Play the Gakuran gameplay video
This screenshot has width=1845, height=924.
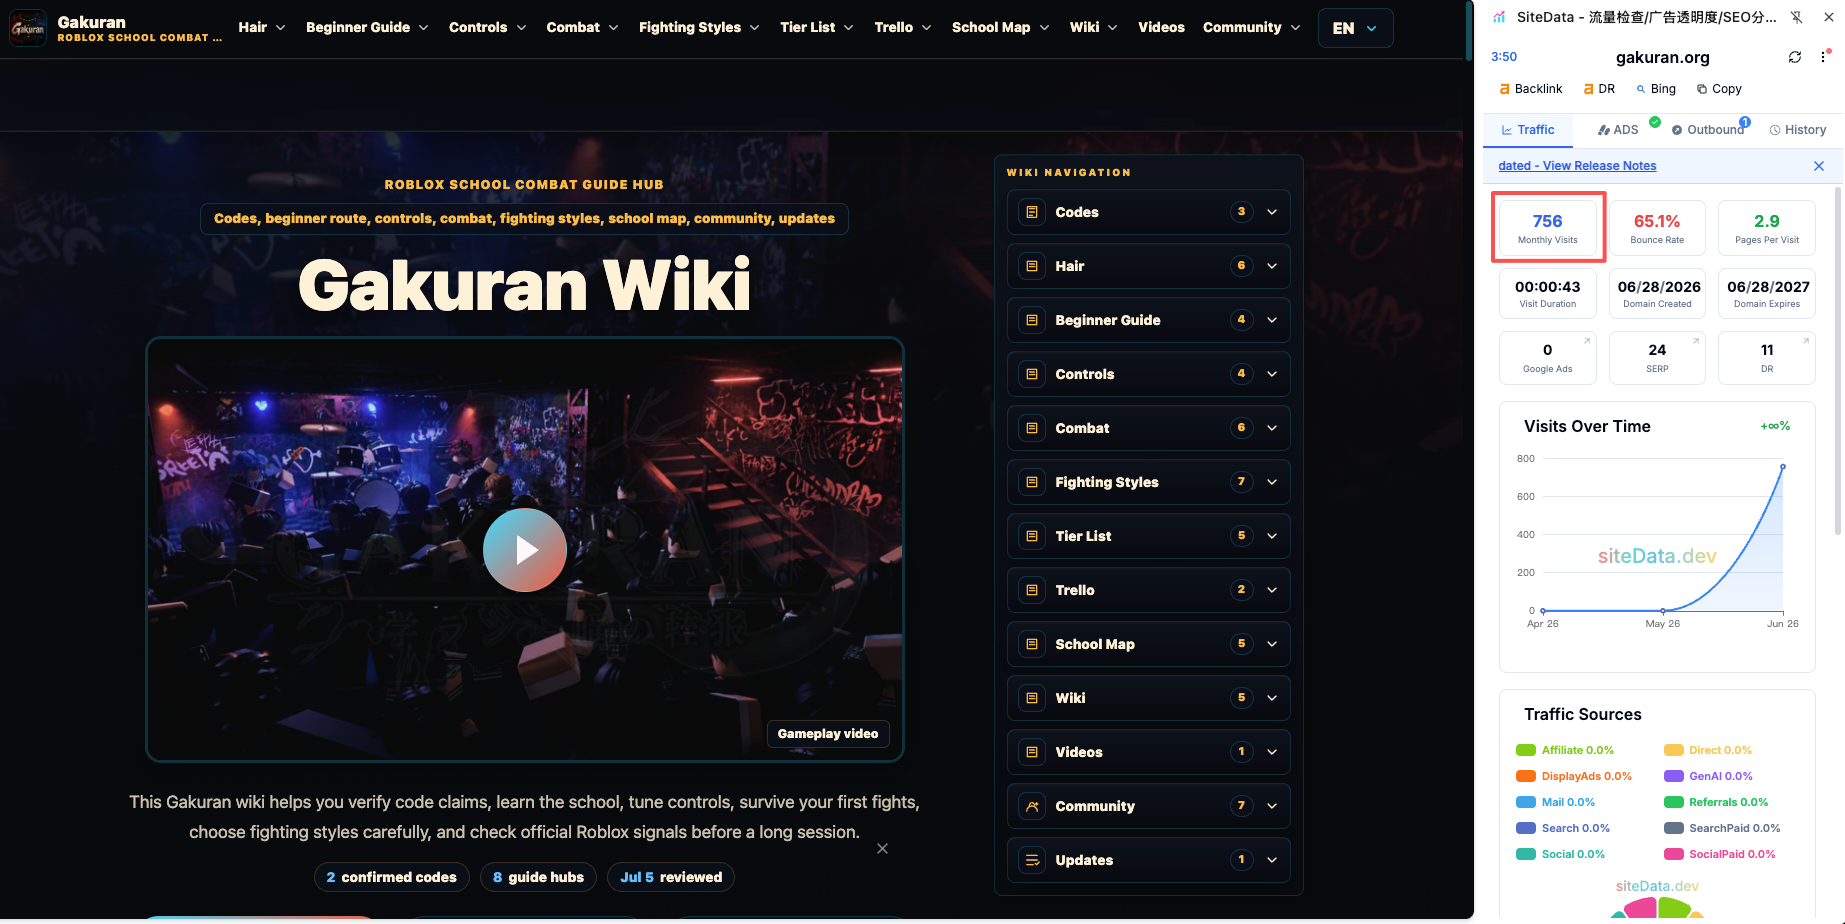click(525, 550)
